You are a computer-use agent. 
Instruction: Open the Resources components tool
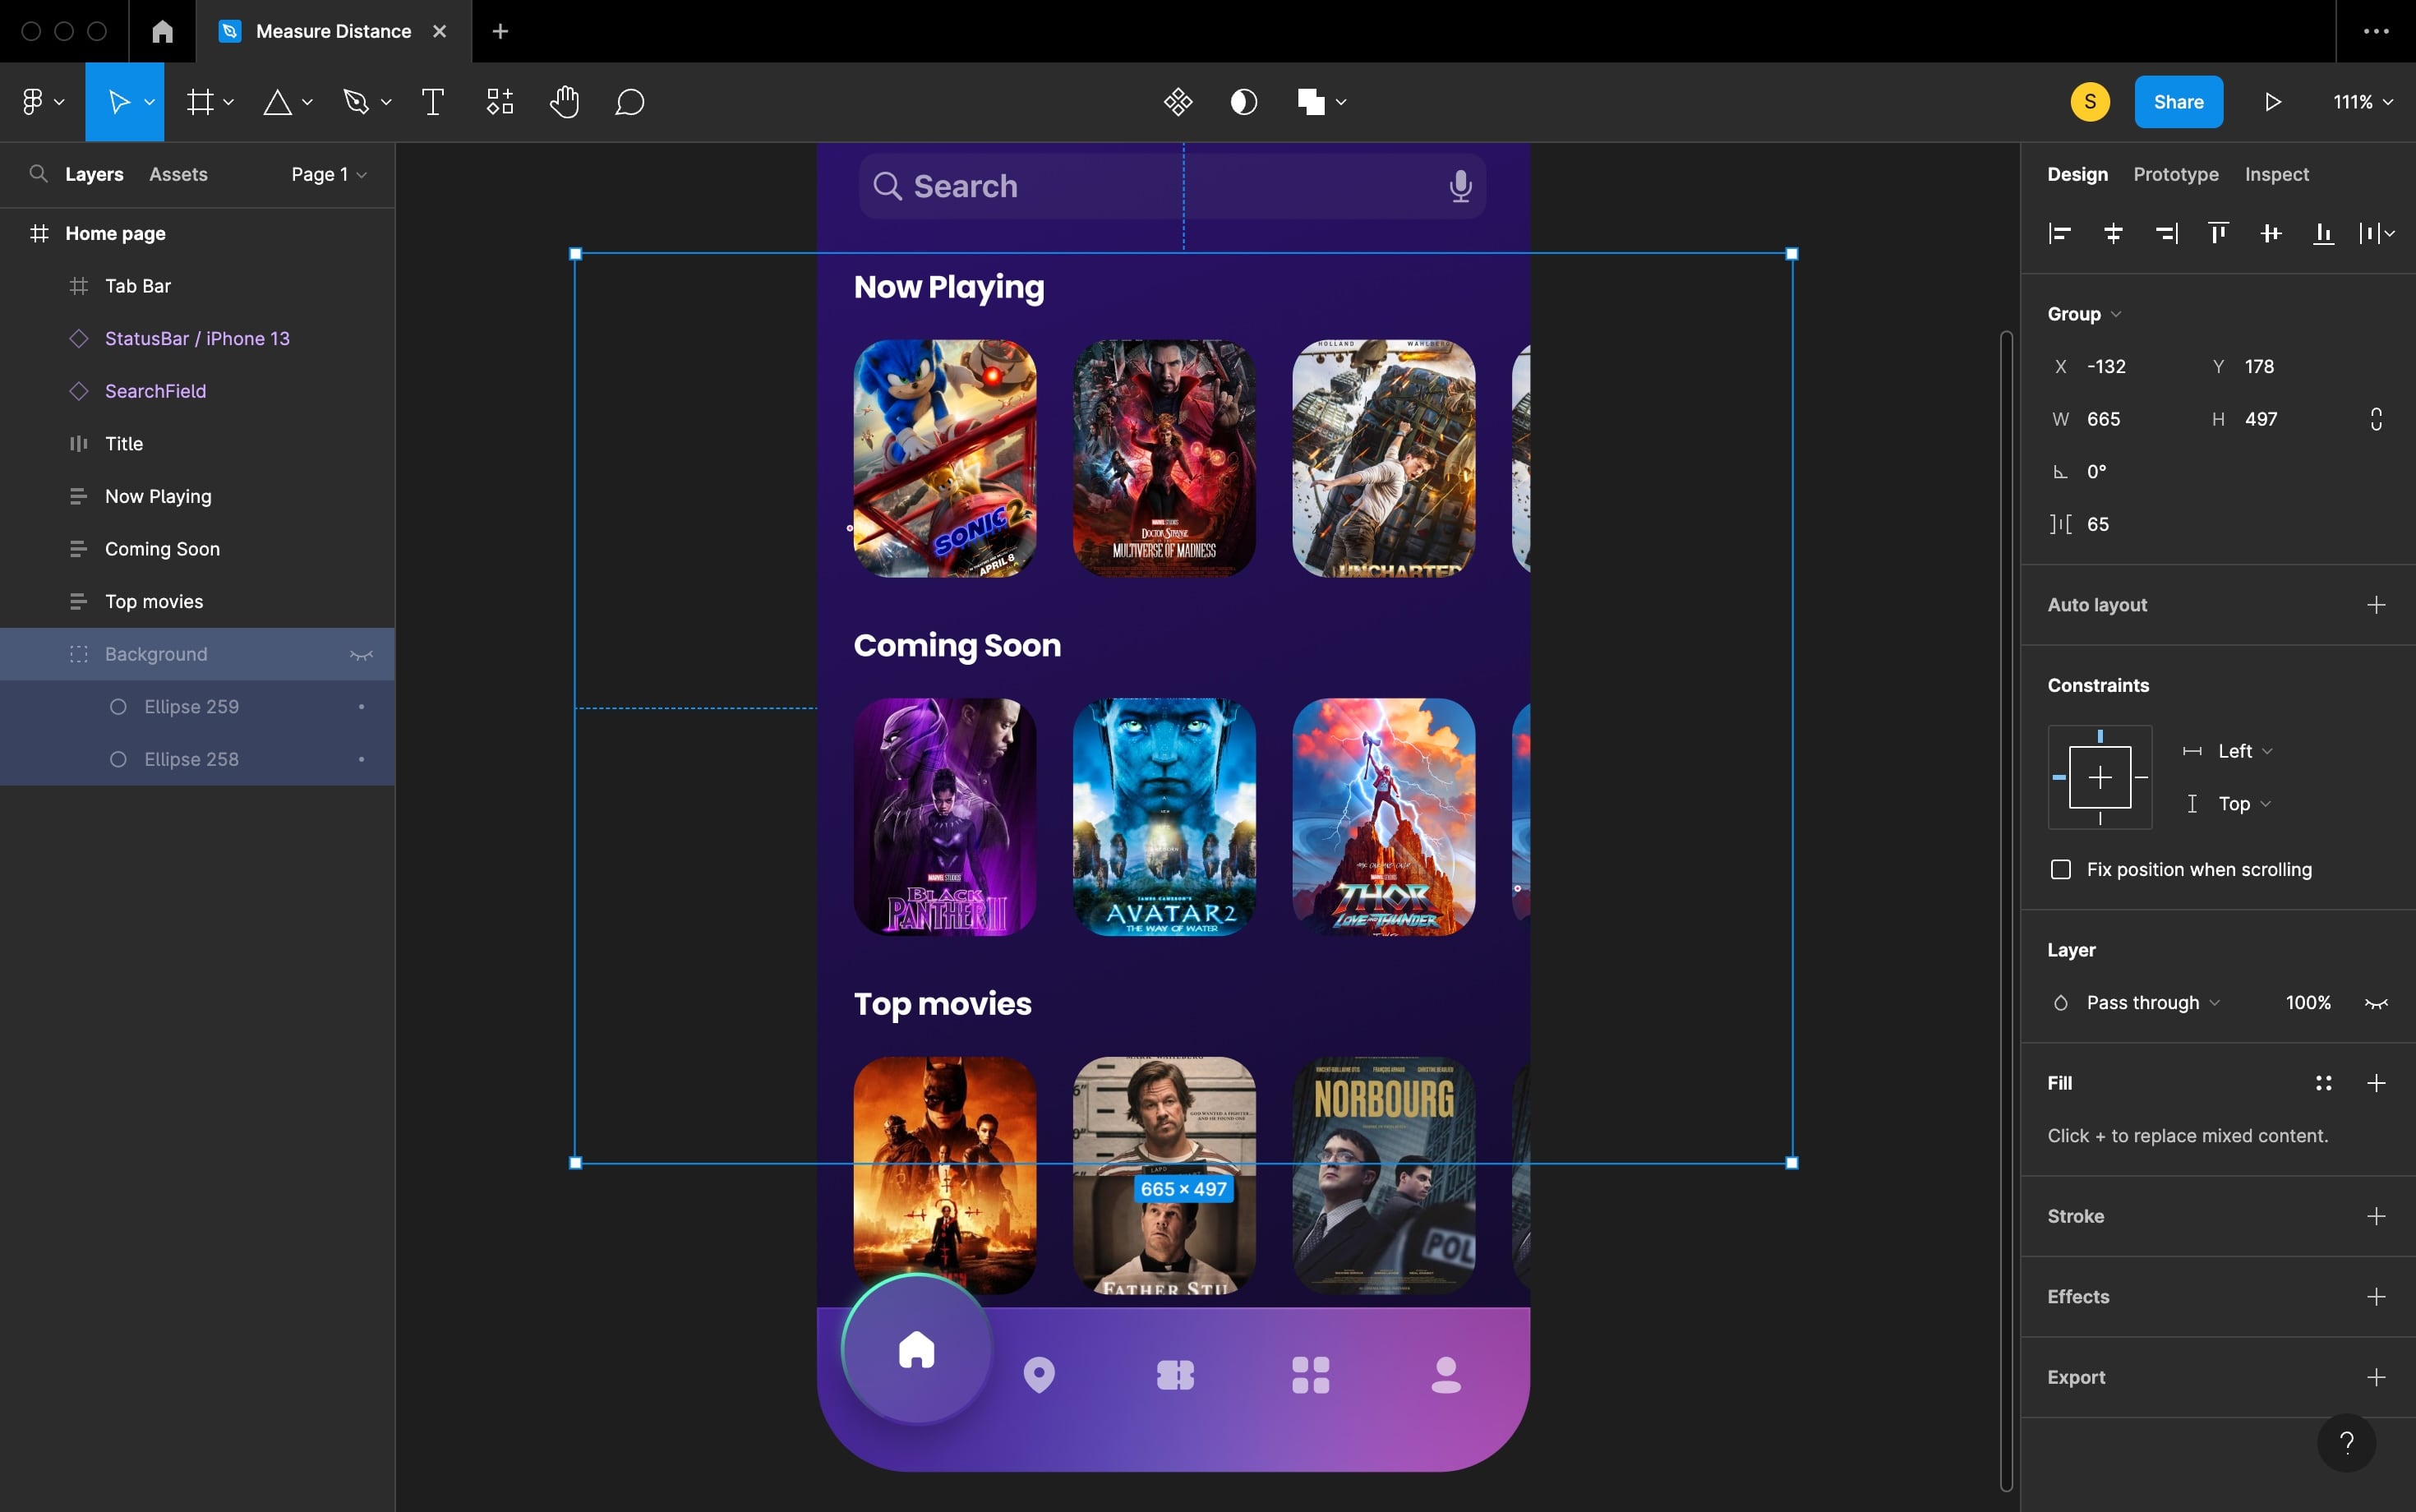(500, 102)
